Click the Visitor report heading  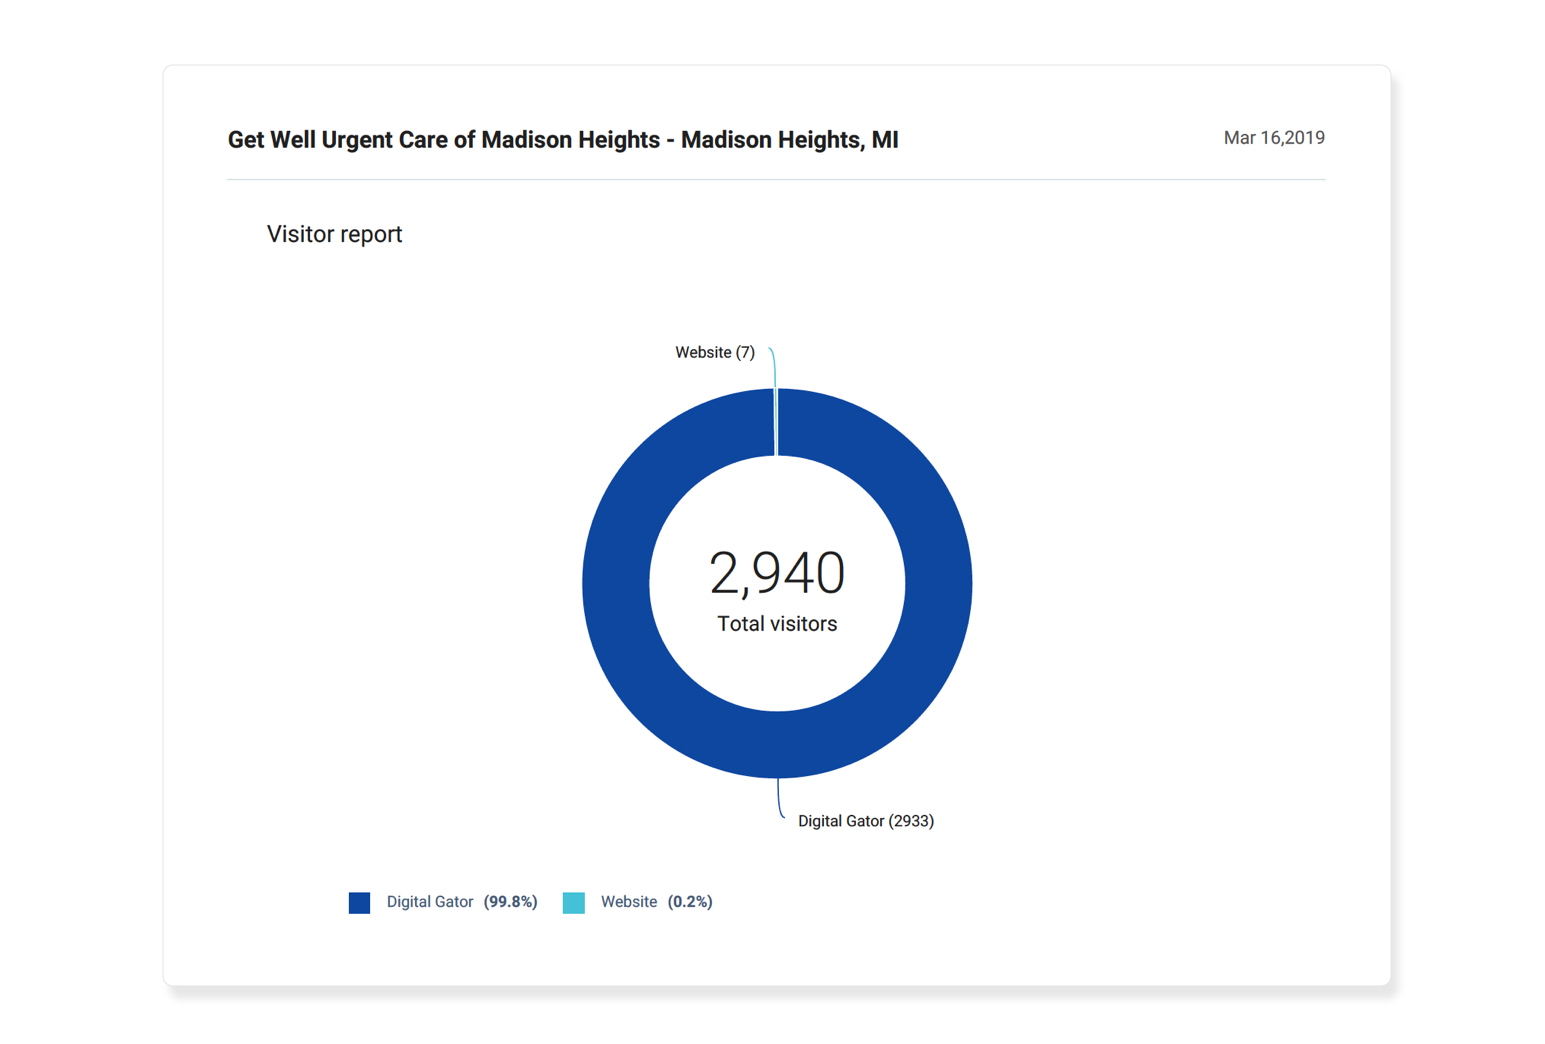point(334,234)
